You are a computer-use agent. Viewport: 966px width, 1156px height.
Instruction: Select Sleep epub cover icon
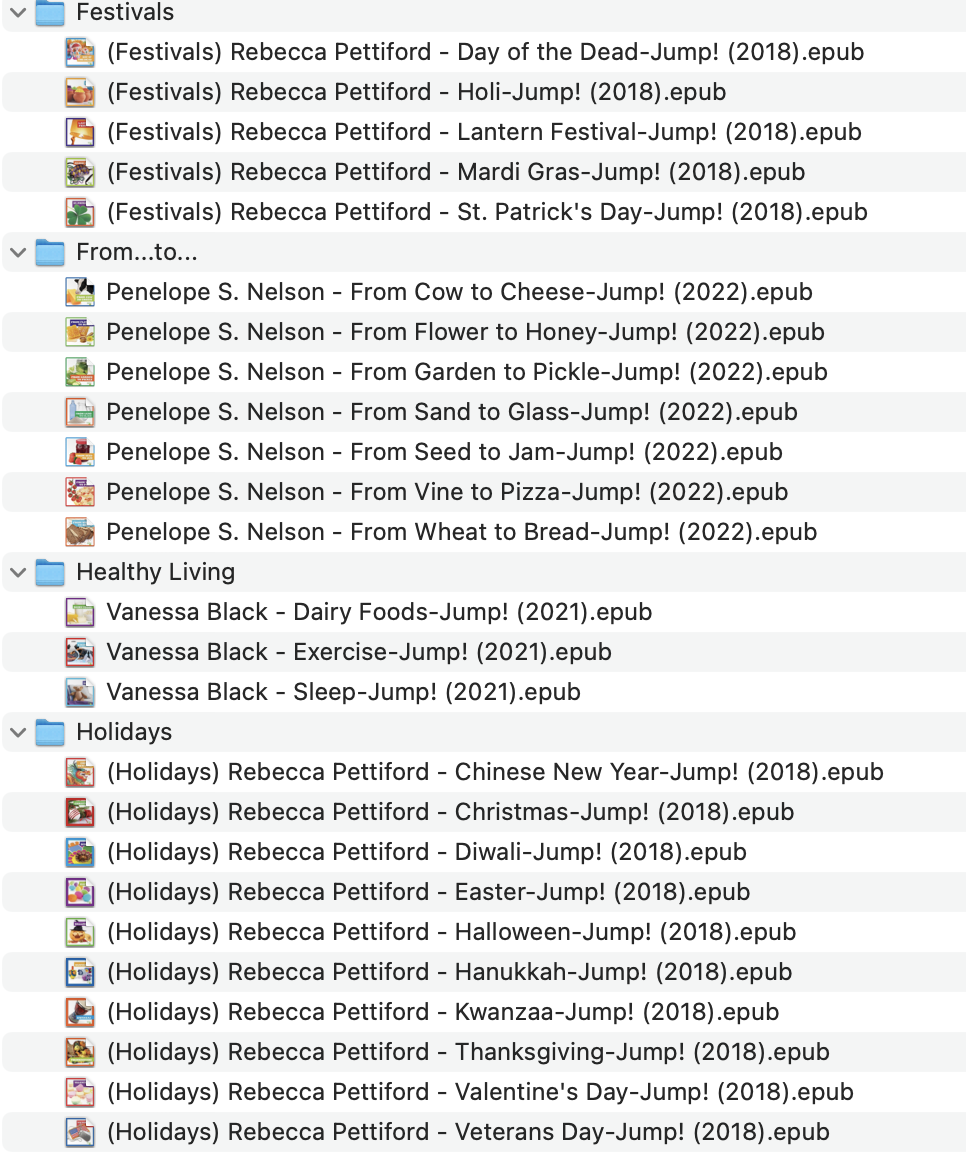point(80,692)
